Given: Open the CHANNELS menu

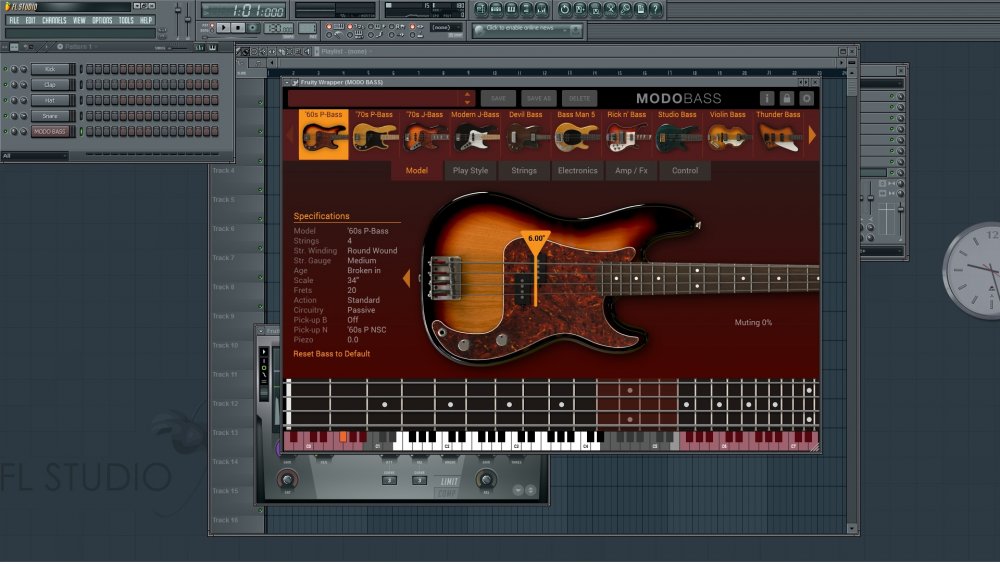Looking at the screenshot, I should pyautogui.click(x=54, y=20).
